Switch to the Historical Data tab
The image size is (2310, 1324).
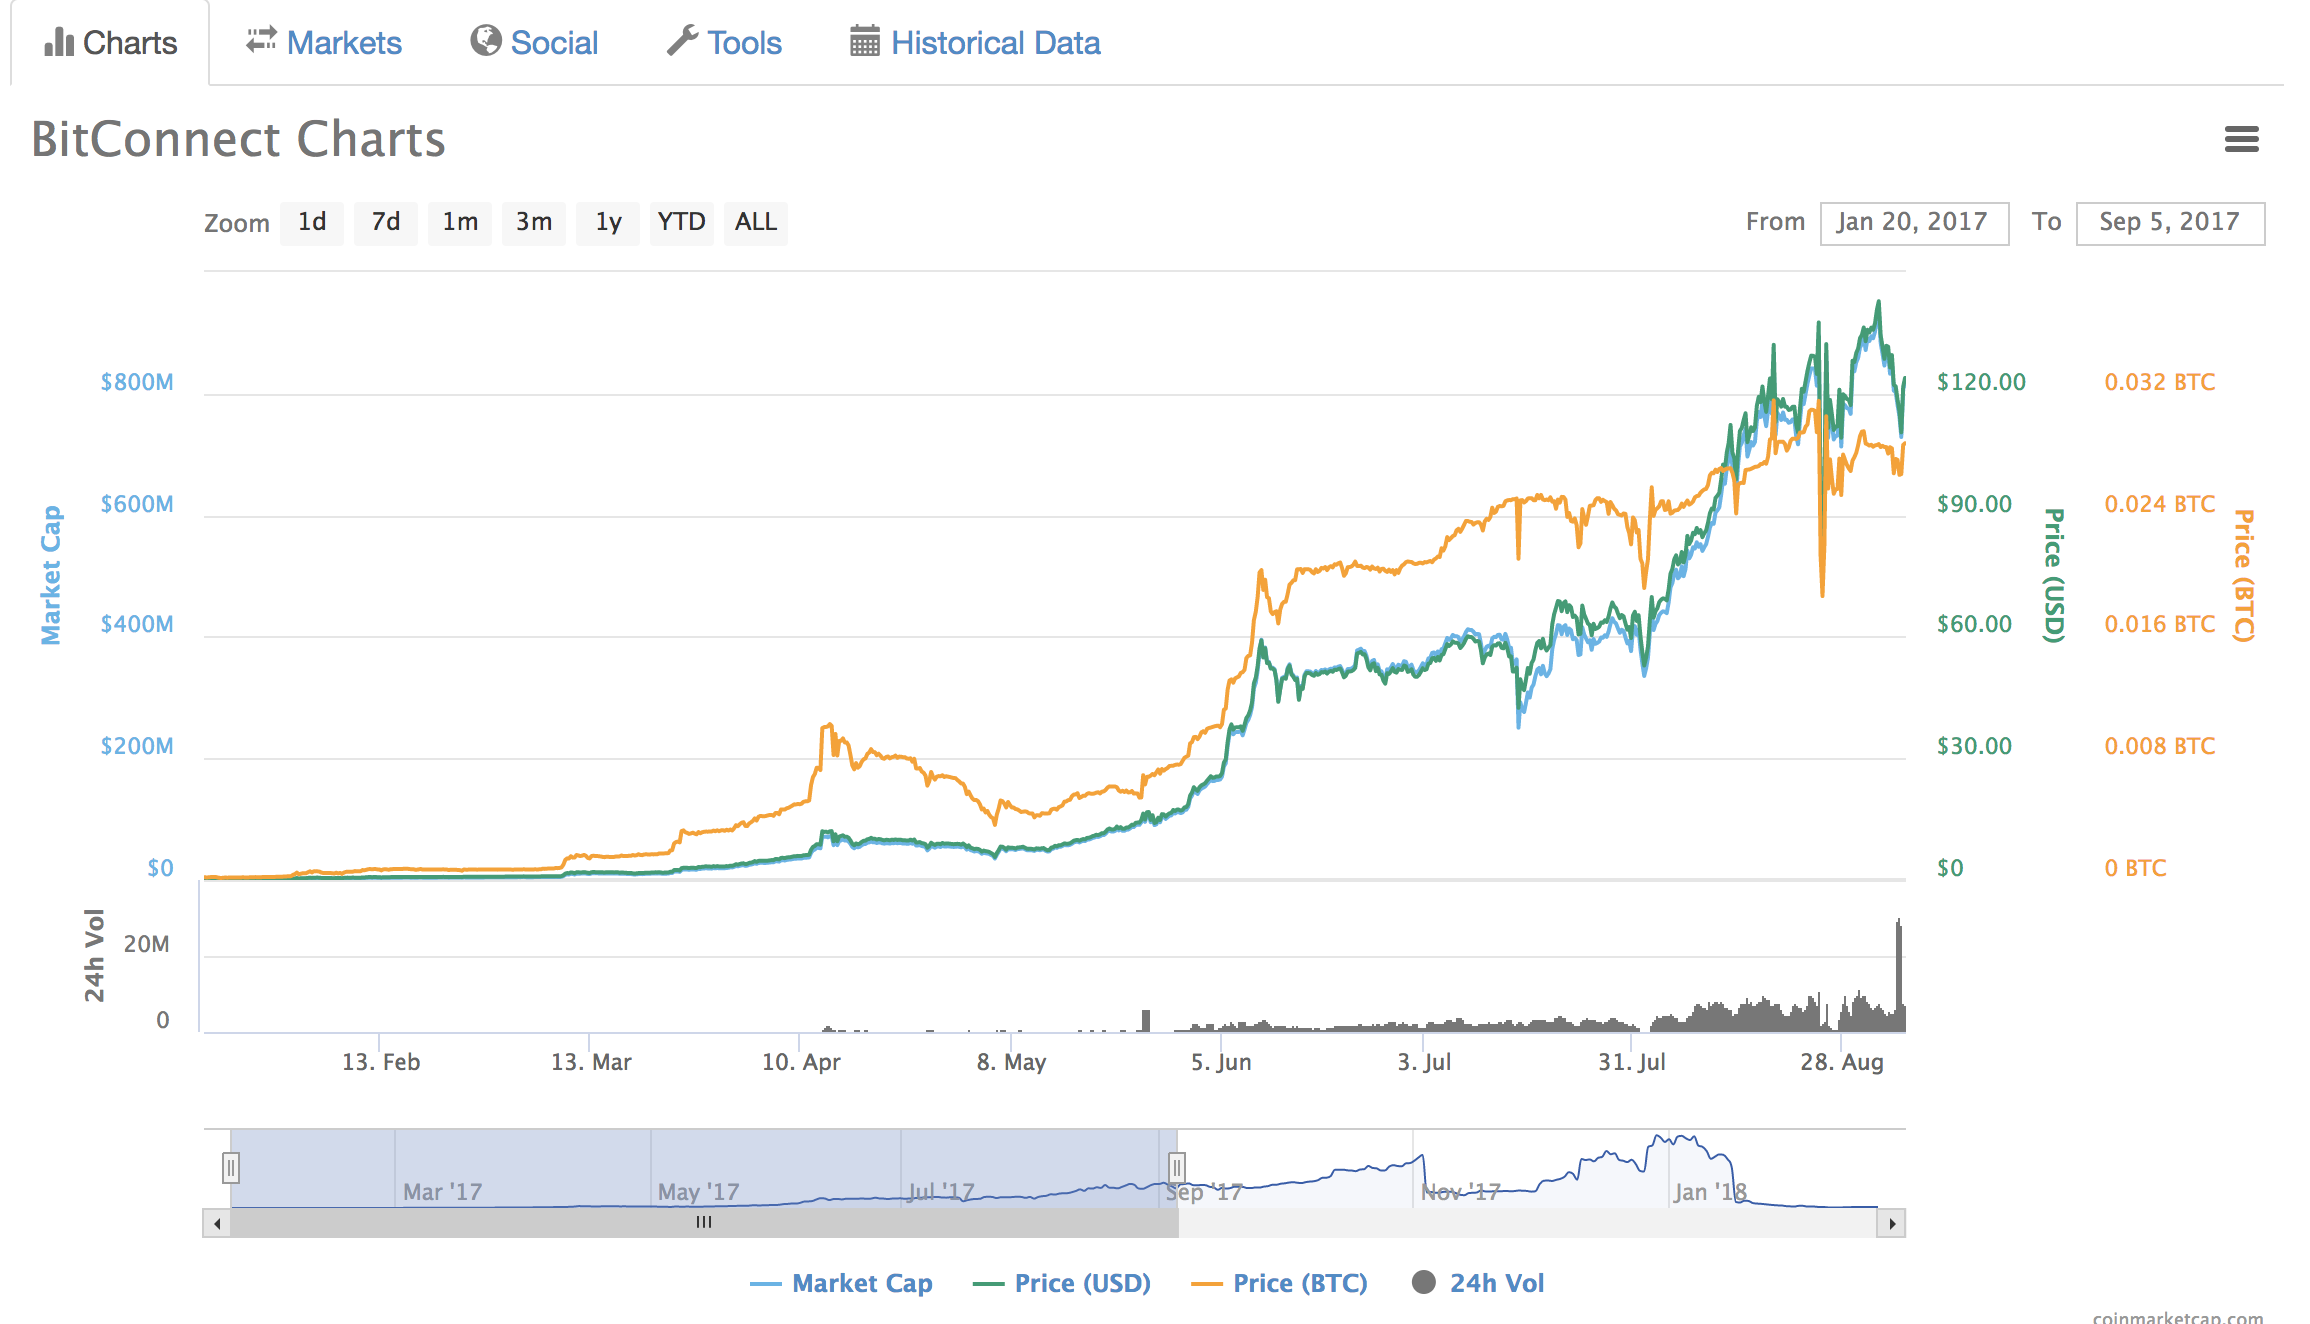(994, 42)
